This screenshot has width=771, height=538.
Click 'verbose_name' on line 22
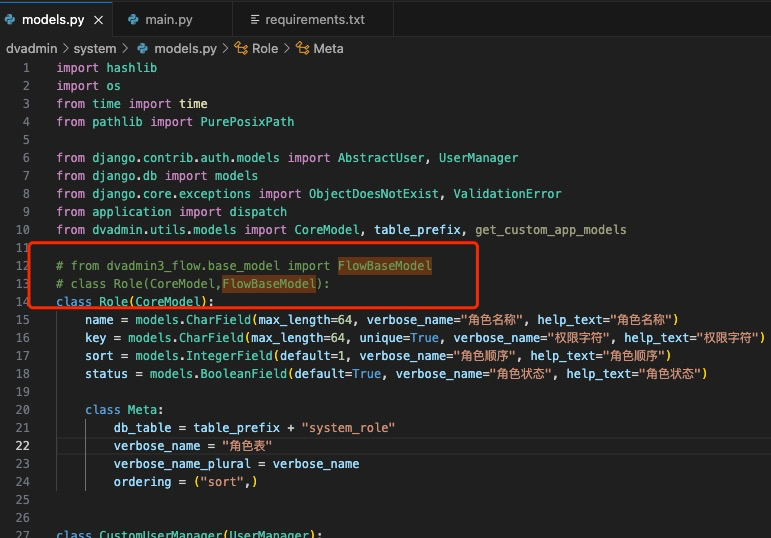157,446
